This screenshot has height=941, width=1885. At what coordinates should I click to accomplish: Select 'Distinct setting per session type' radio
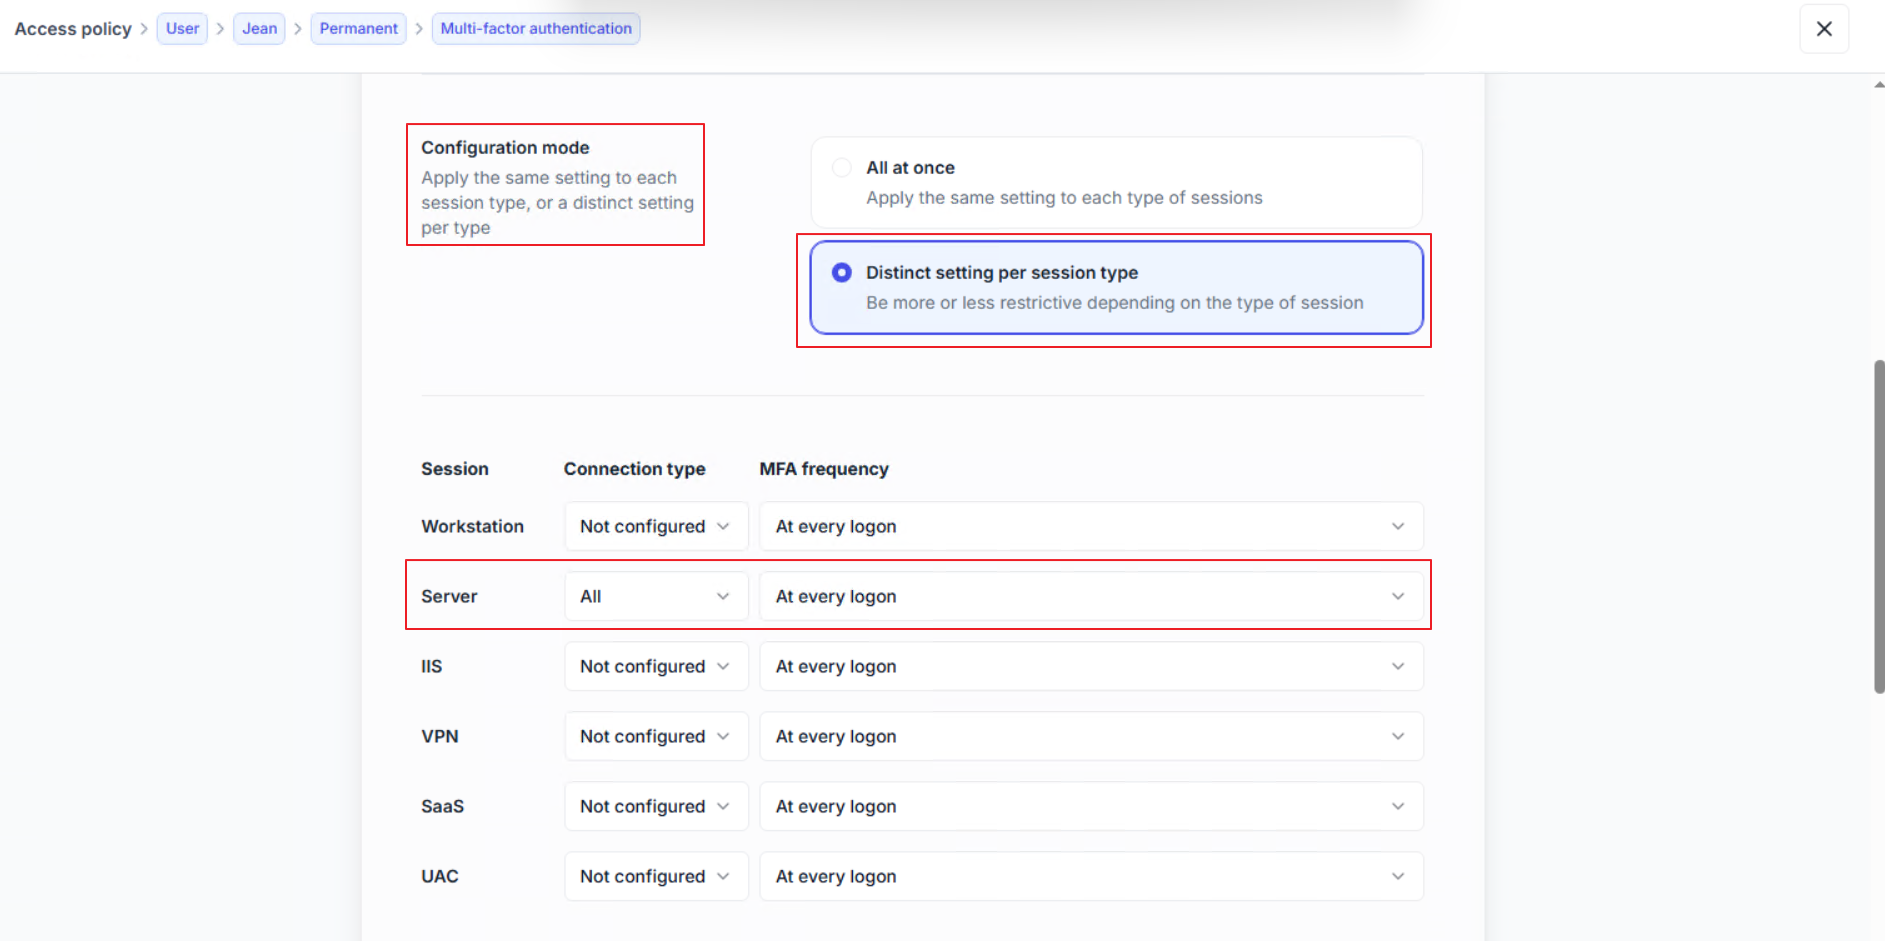[842, 273]
